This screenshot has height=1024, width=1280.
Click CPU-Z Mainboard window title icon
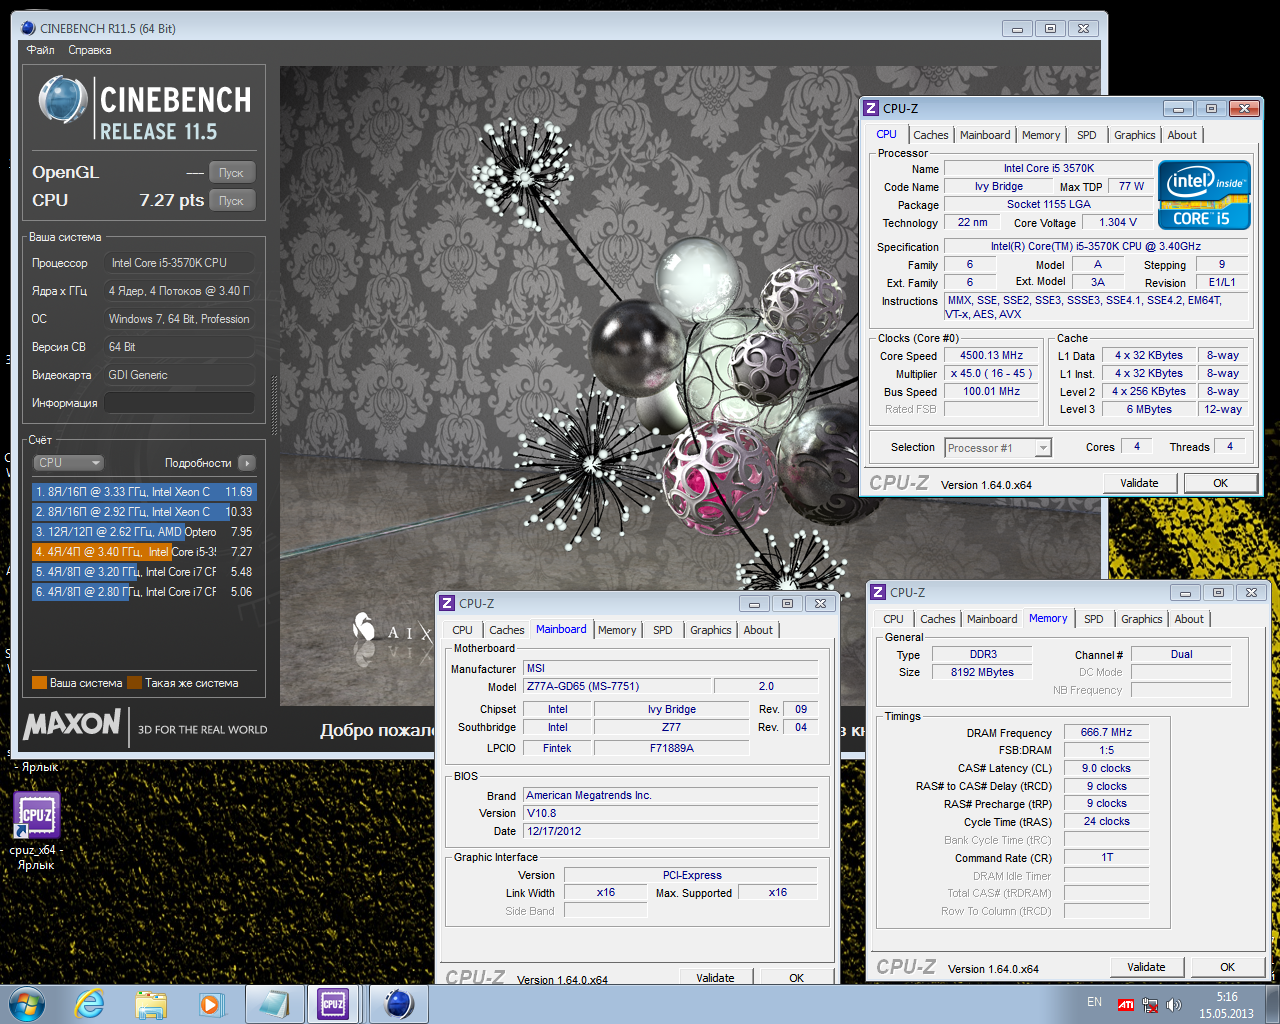pos(447,603)
